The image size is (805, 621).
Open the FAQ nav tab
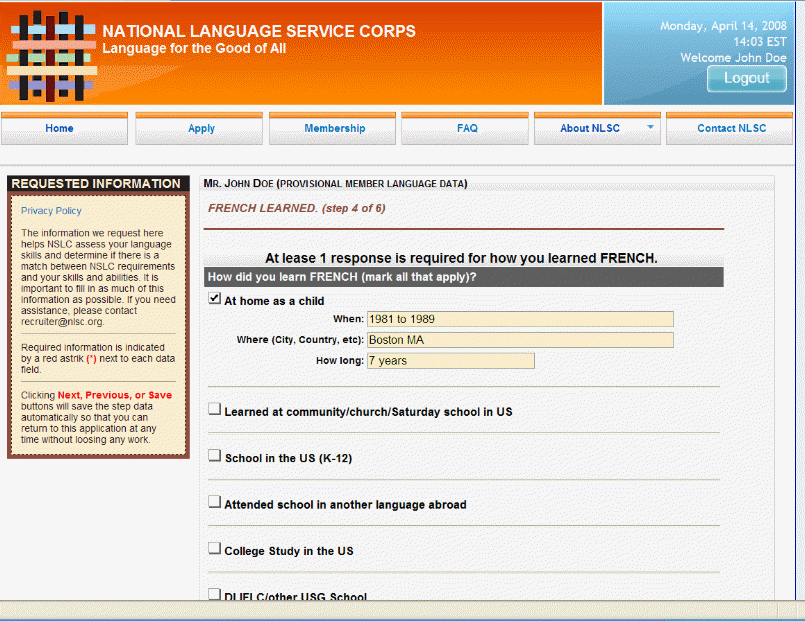click(465, 128)
